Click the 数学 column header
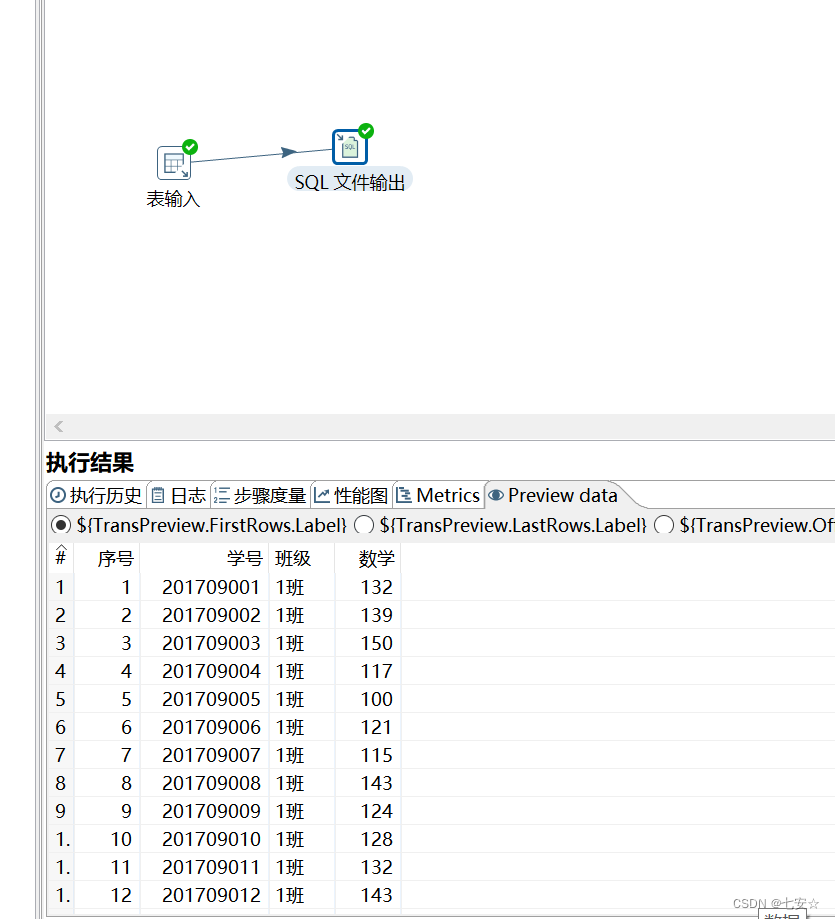 375,559
